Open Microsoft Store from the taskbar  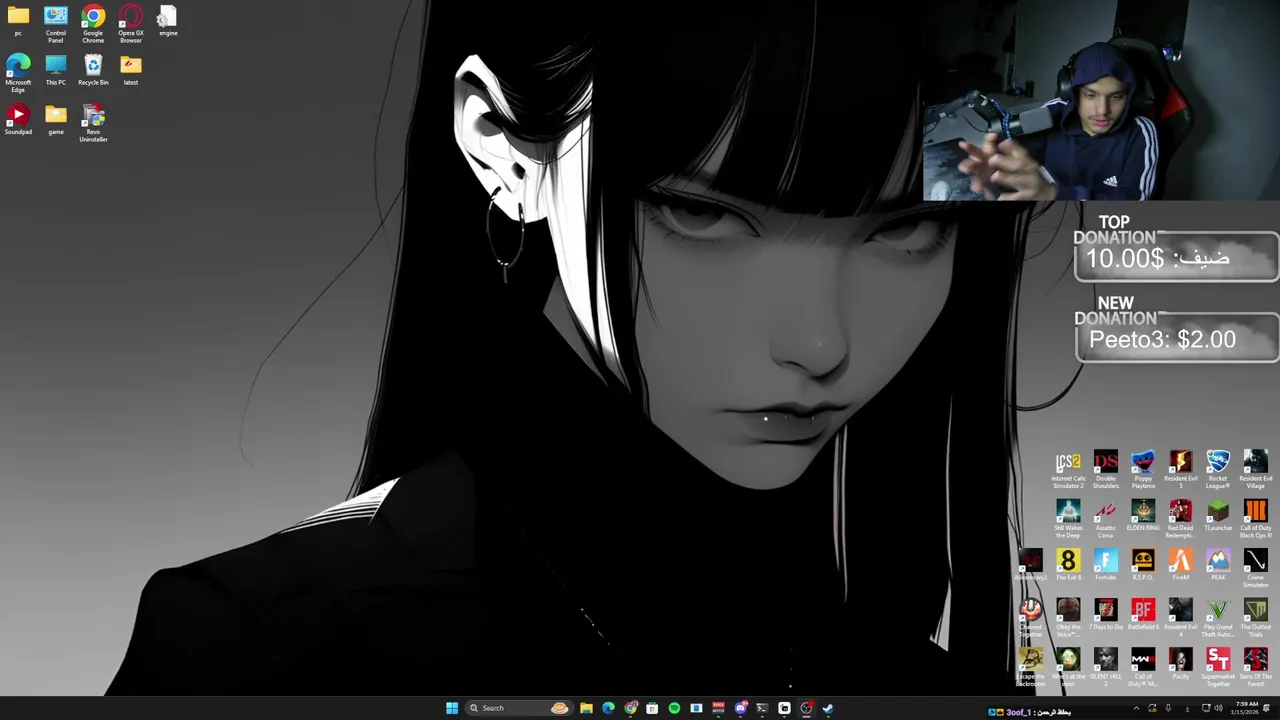(x=652, y=708)
